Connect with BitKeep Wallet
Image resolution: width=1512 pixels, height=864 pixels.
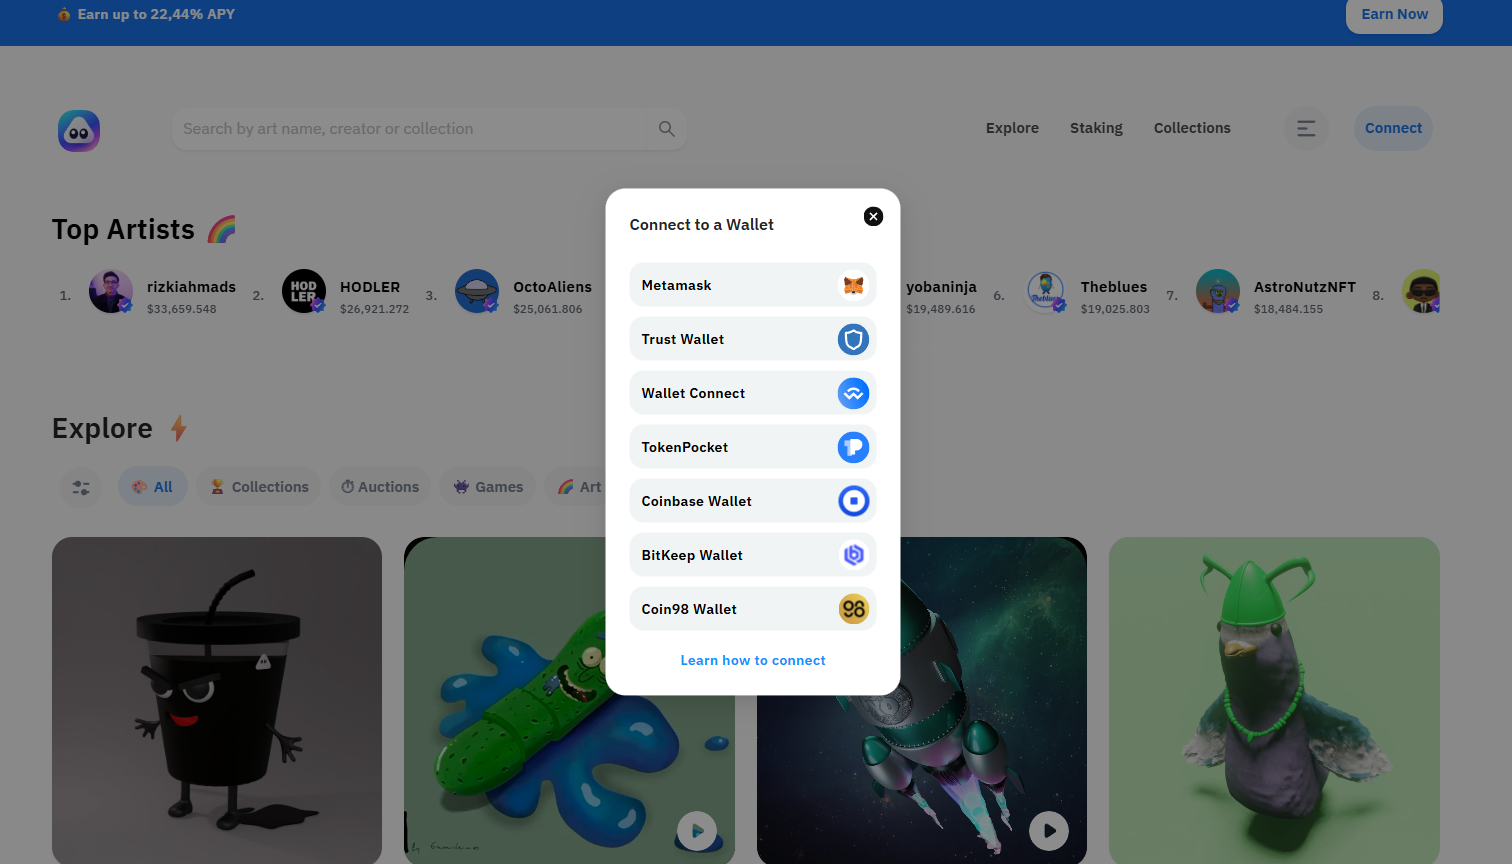click(x=752, y=555)
